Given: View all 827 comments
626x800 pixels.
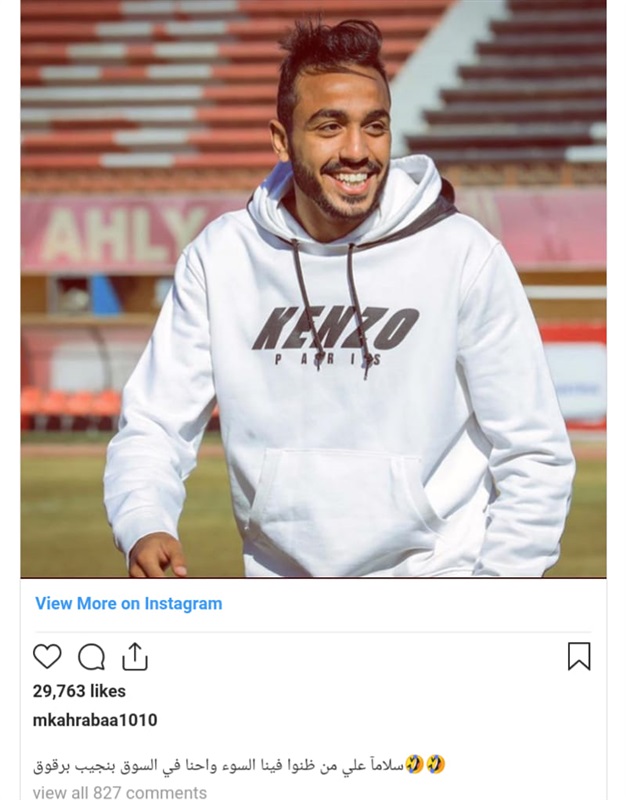Looking at the screenshot, I should (x=119, y=792).
